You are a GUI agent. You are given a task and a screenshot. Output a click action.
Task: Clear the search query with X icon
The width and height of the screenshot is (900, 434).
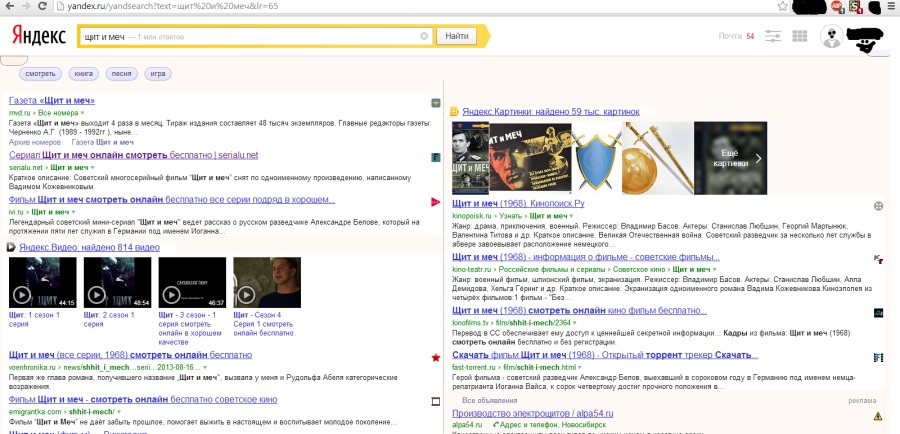click(x=424, y=36)
